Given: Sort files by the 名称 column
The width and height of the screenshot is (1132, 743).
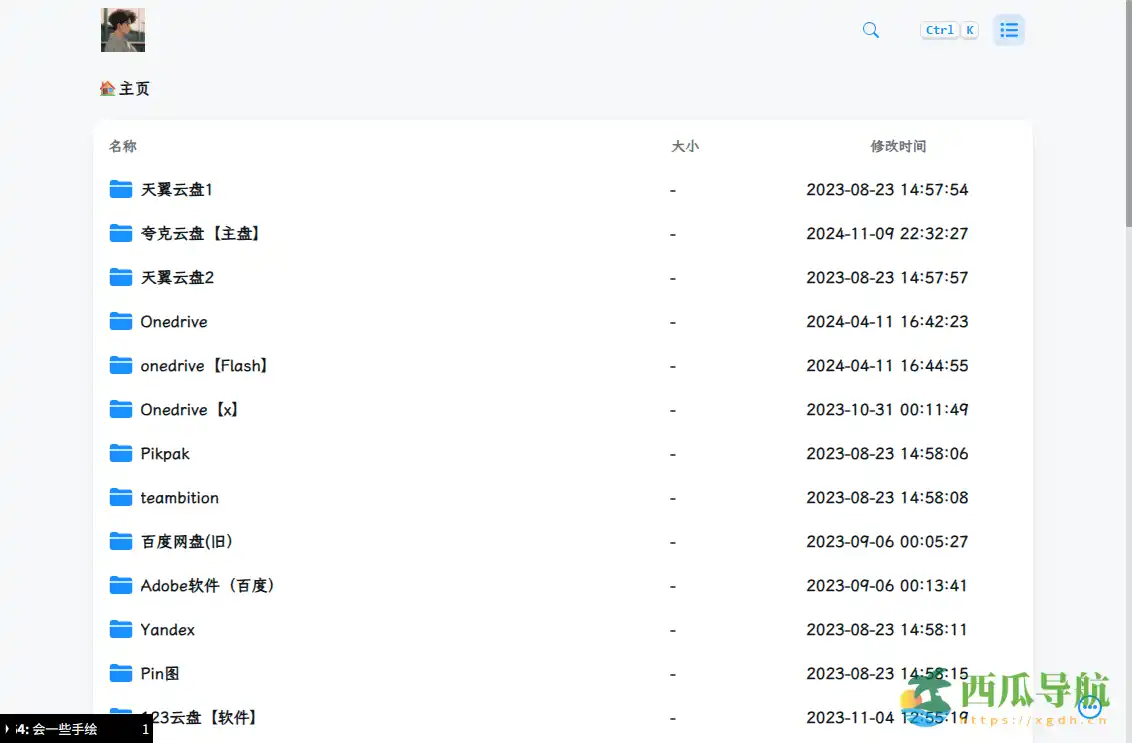Looking at the screenshot, I should 122,146.
